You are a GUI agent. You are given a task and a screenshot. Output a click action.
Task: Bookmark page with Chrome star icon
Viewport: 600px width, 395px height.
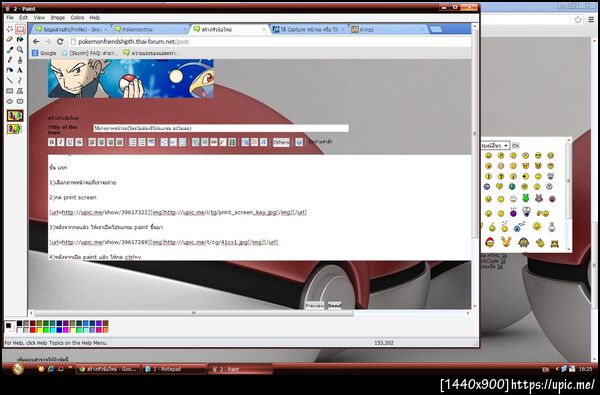pos(578,20)
